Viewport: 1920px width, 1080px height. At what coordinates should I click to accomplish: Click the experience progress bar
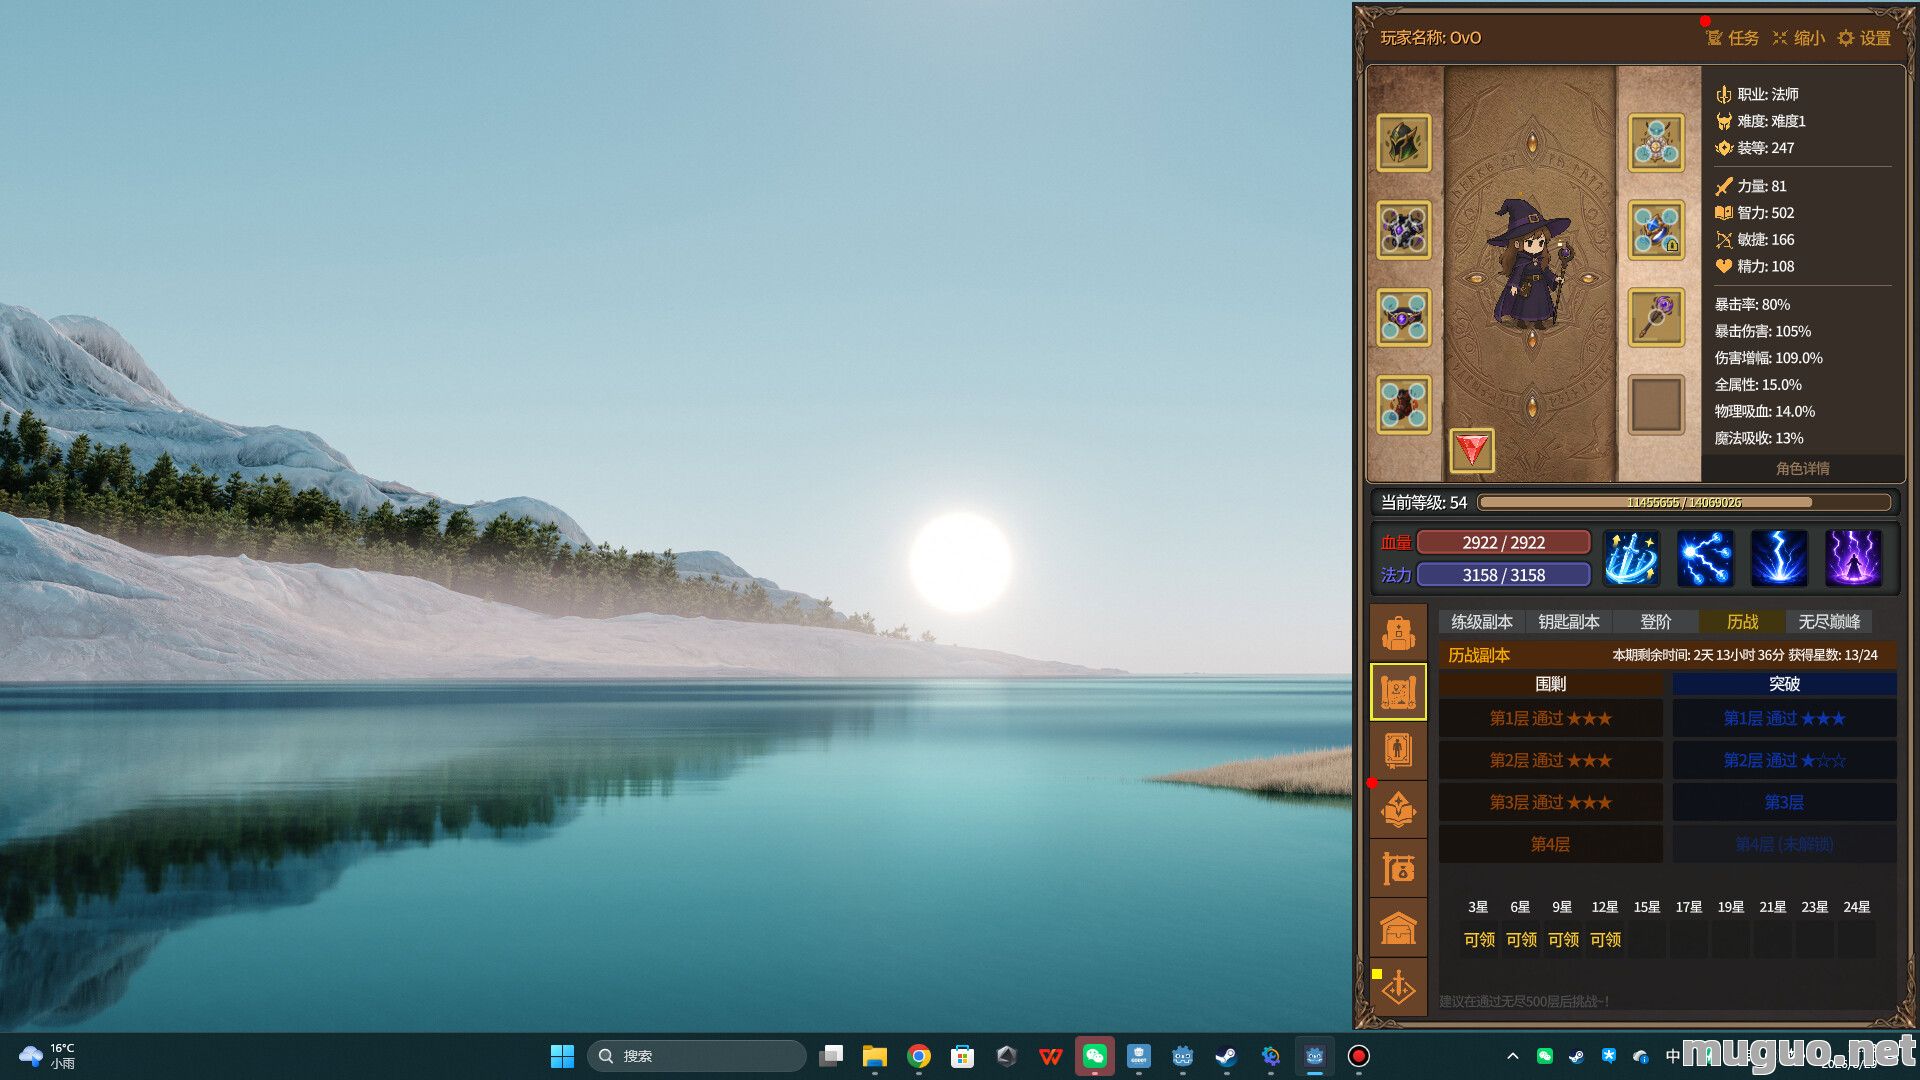[1684, 502]
